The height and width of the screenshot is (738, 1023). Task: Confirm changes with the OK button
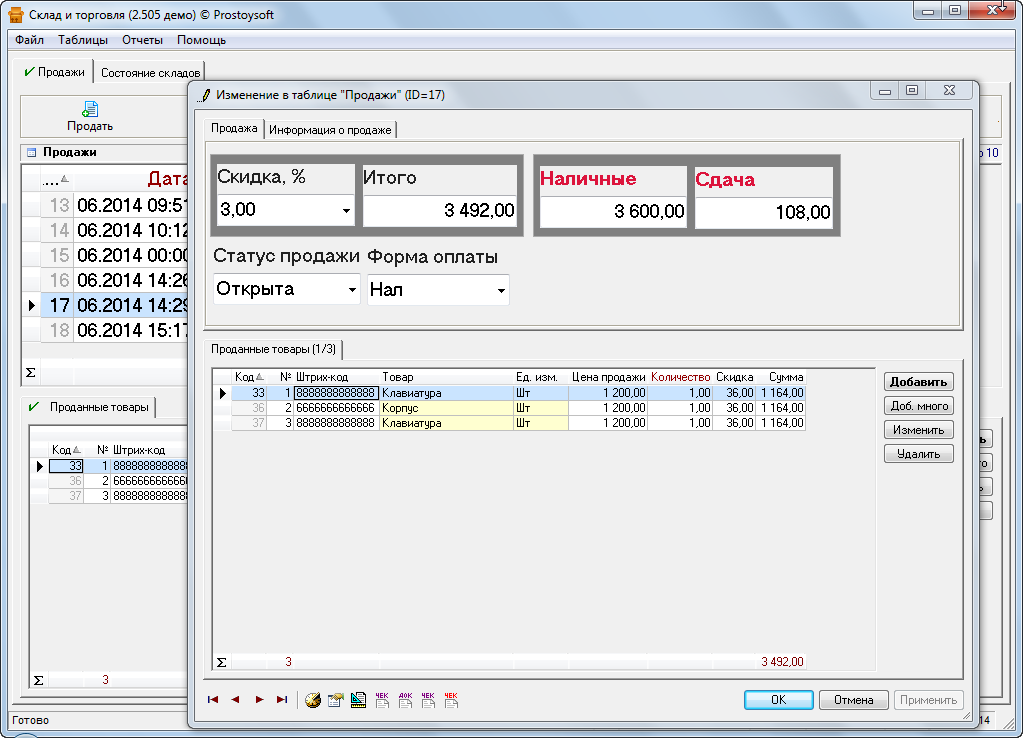(778, 700)
